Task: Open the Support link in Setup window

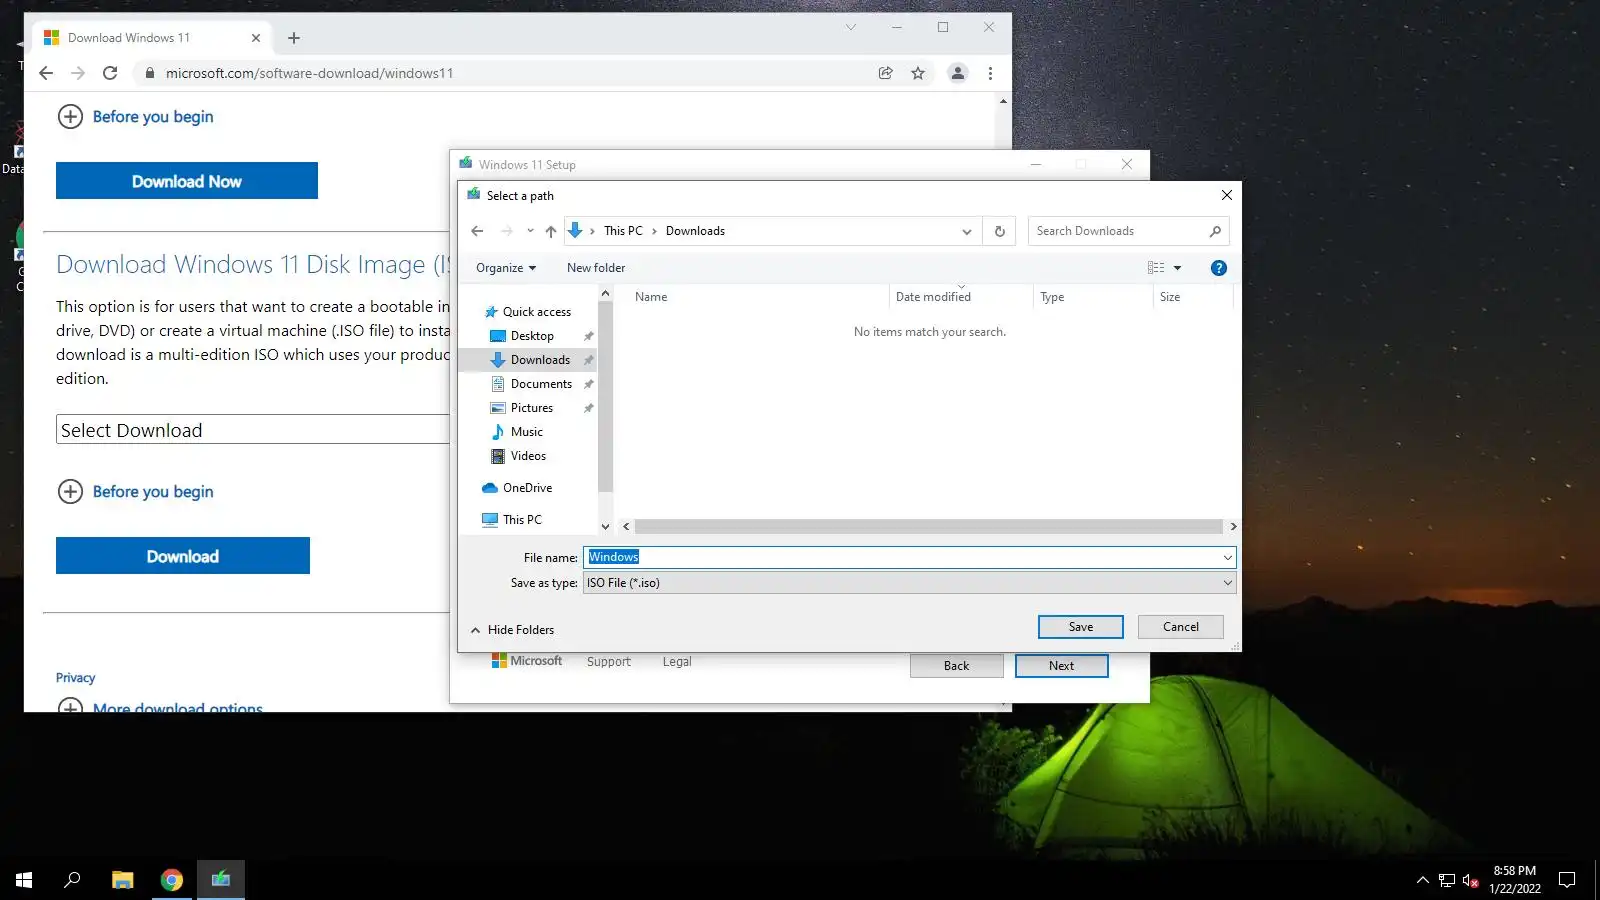Action: [x=609, y=662]
